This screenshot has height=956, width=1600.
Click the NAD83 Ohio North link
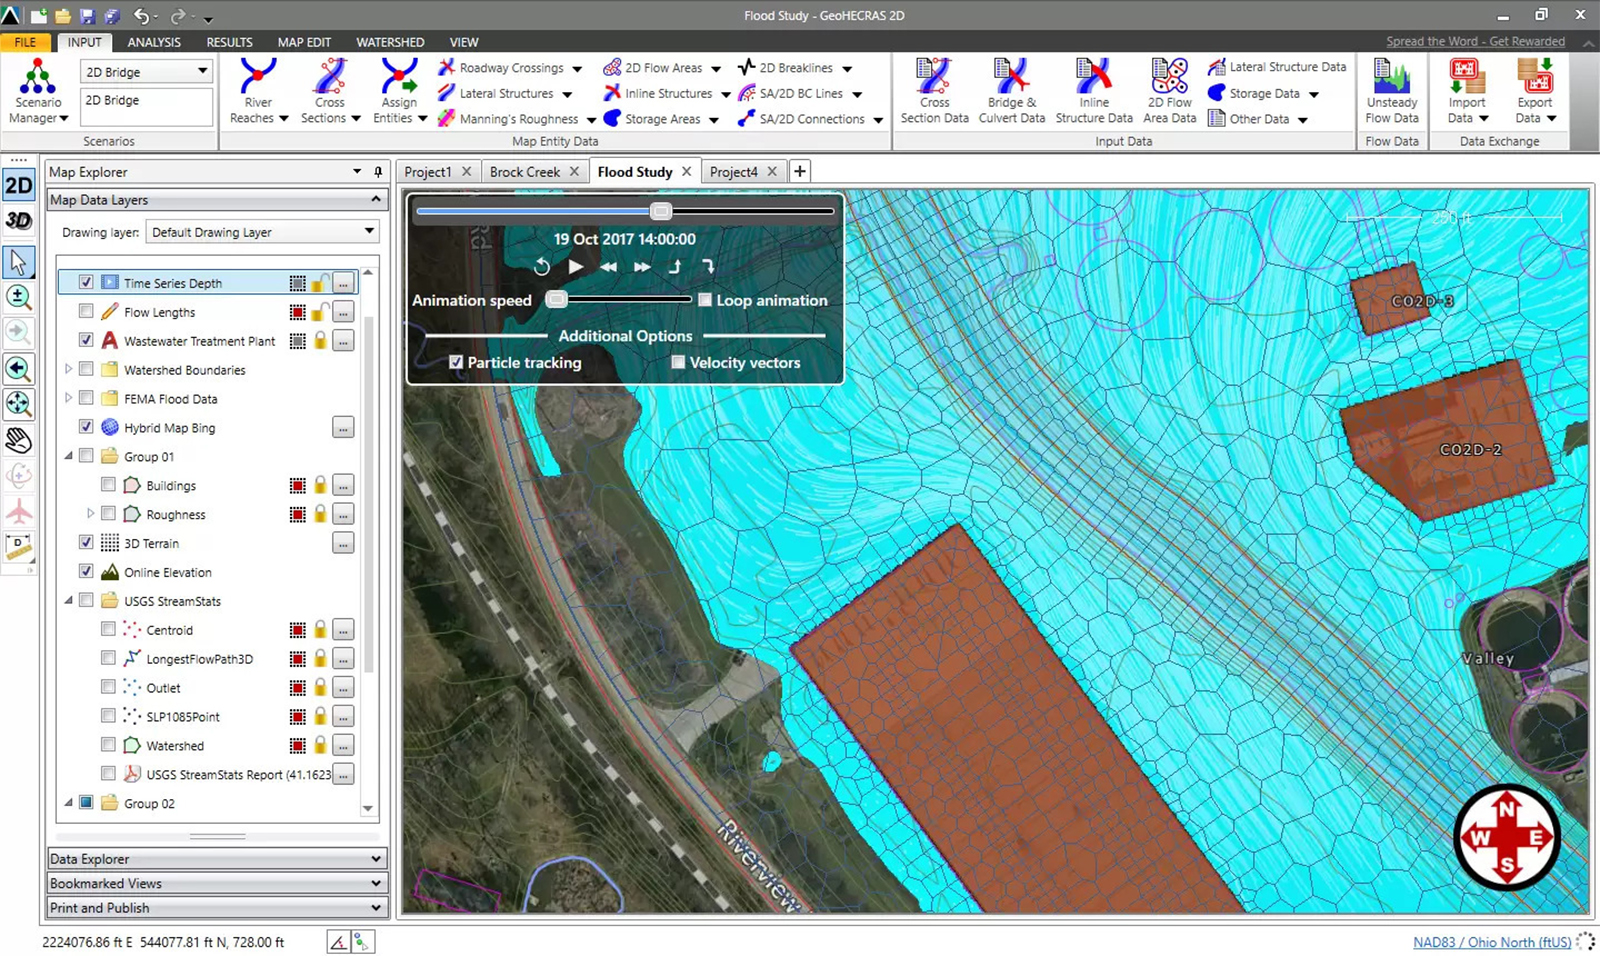click(x=1493, y=941)
